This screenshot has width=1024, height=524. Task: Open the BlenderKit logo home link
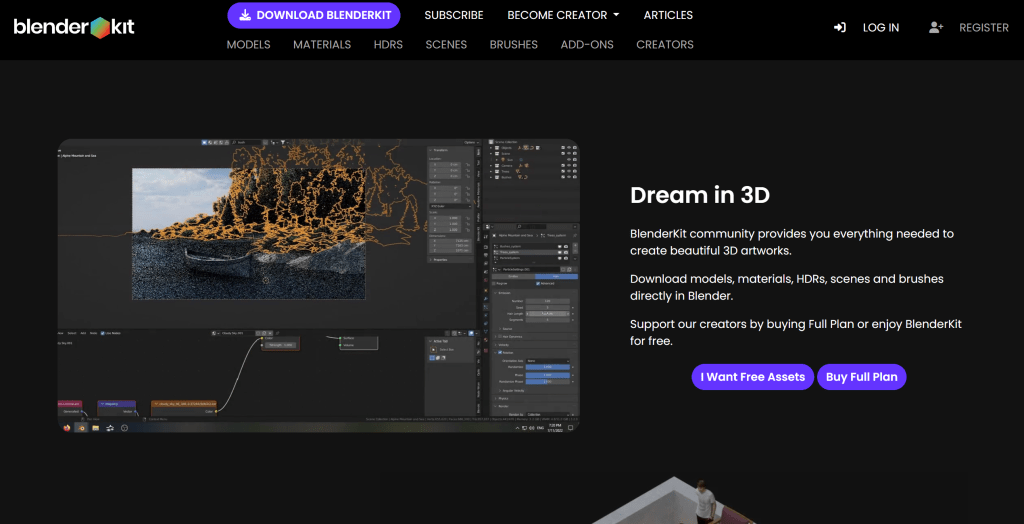click(74, 27)
